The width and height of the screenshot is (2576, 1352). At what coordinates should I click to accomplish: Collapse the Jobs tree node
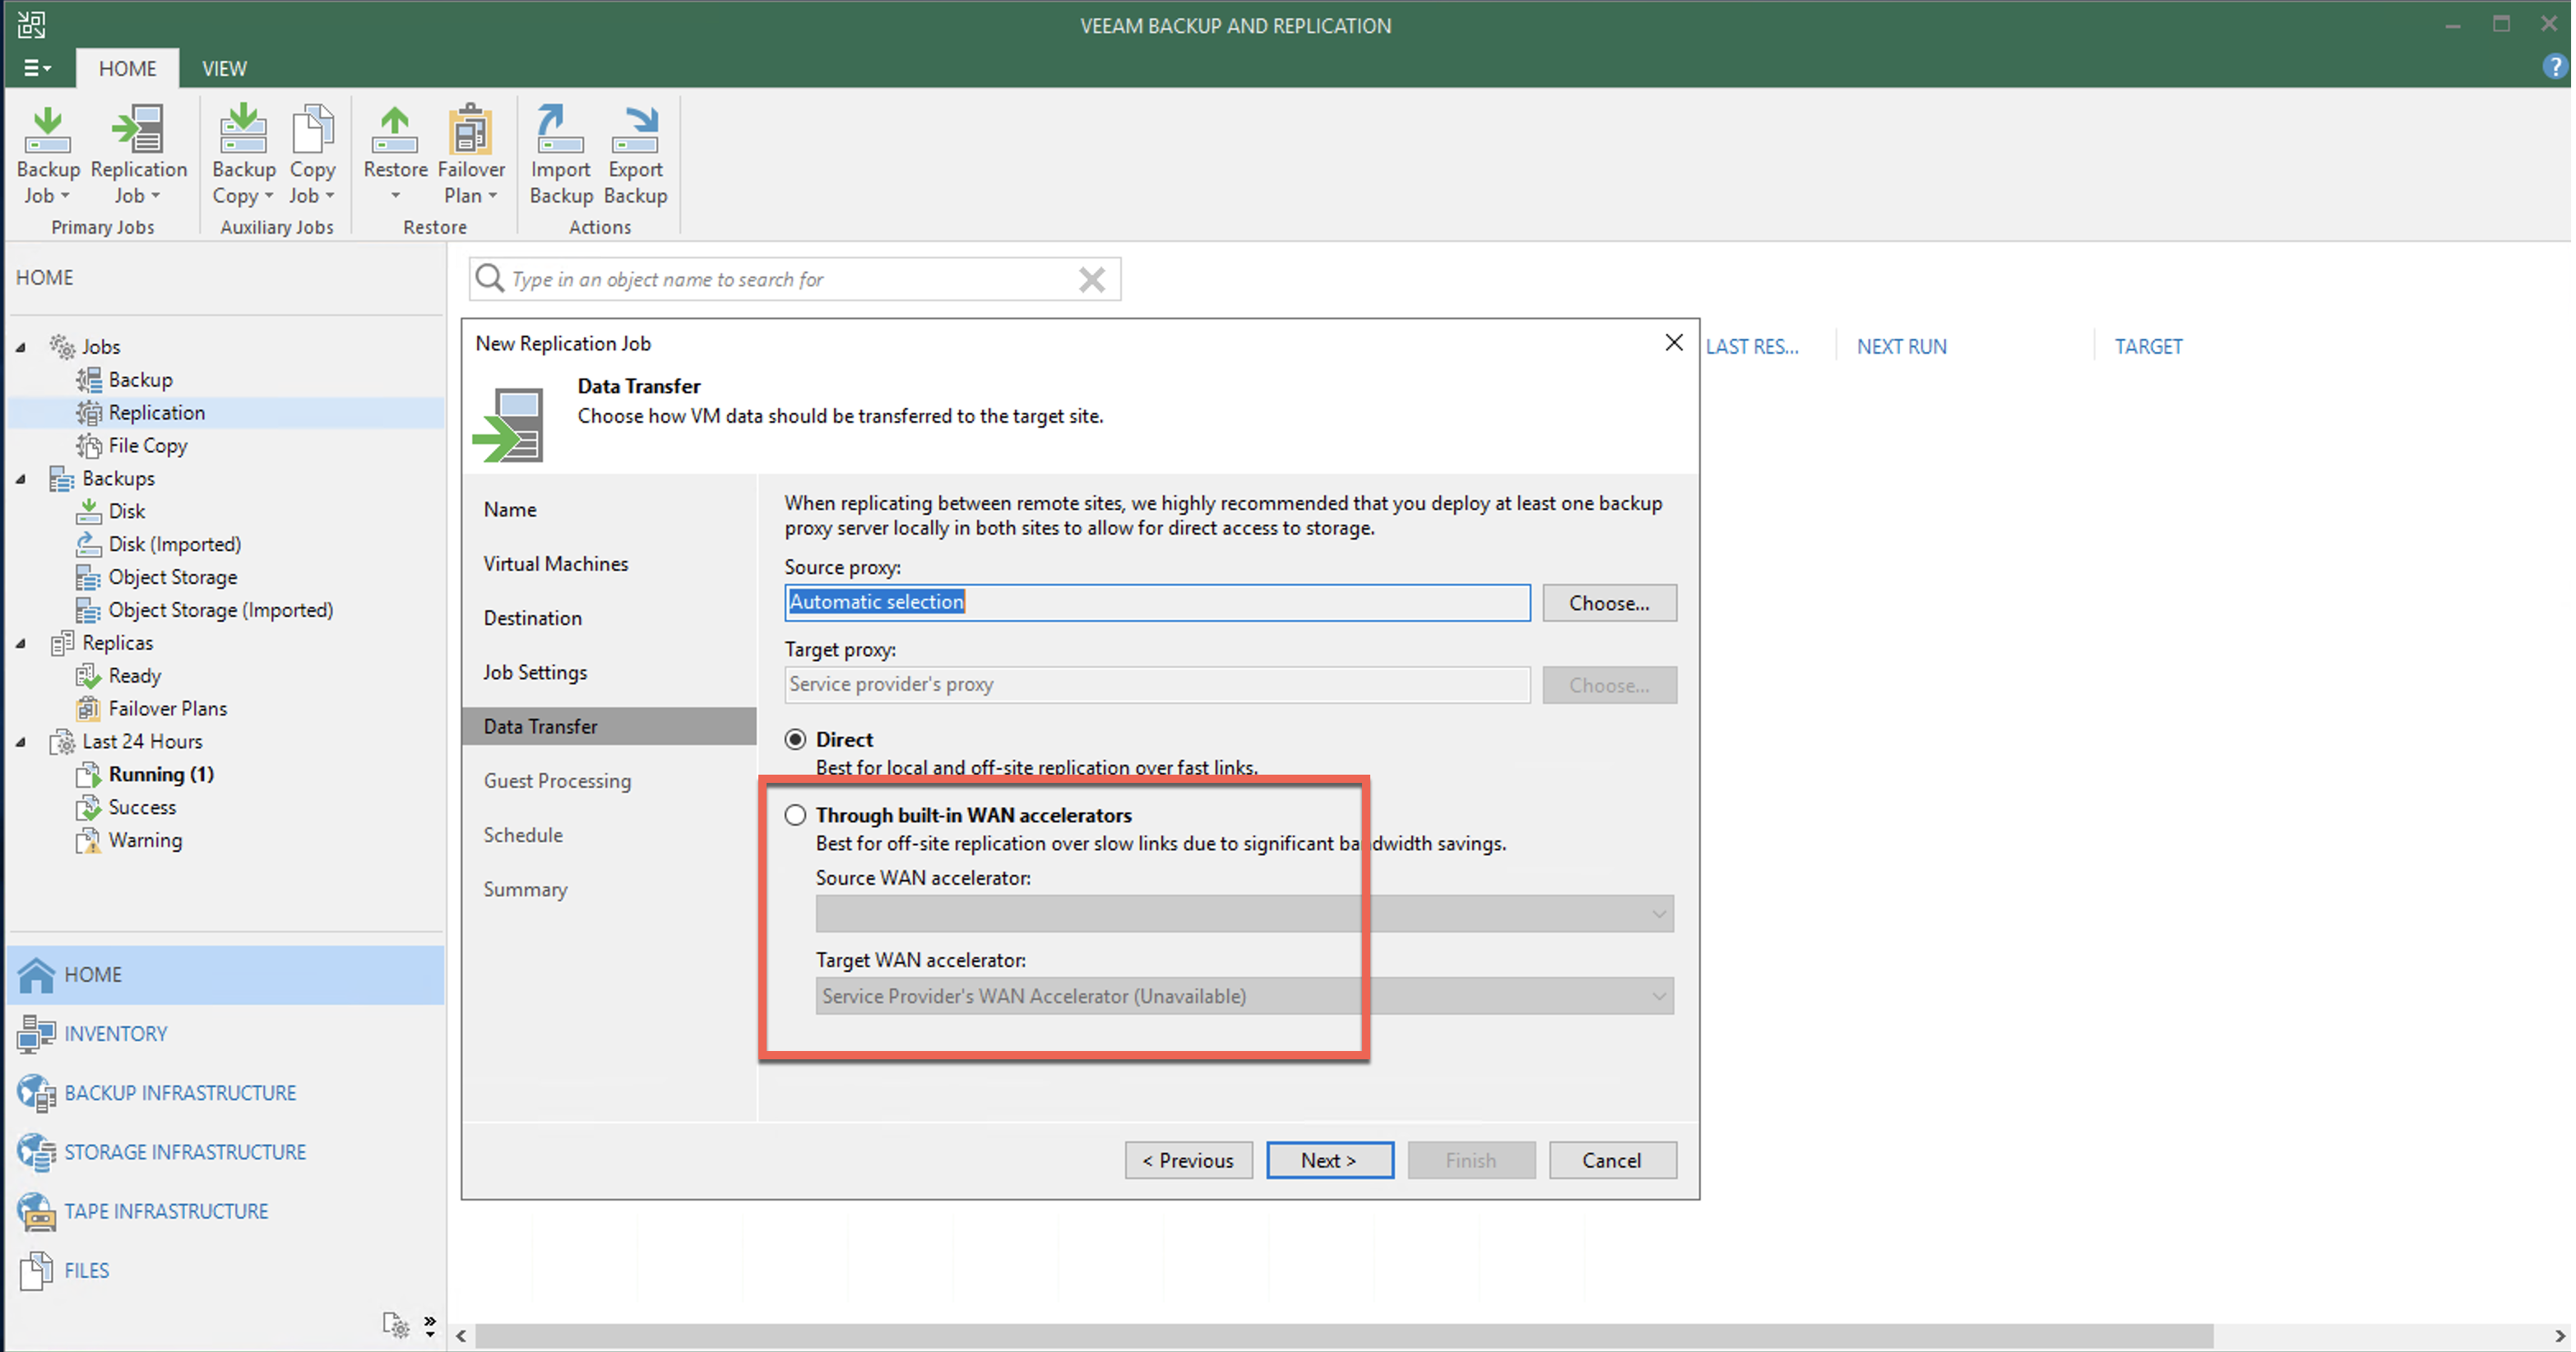[x=21, y=347]
